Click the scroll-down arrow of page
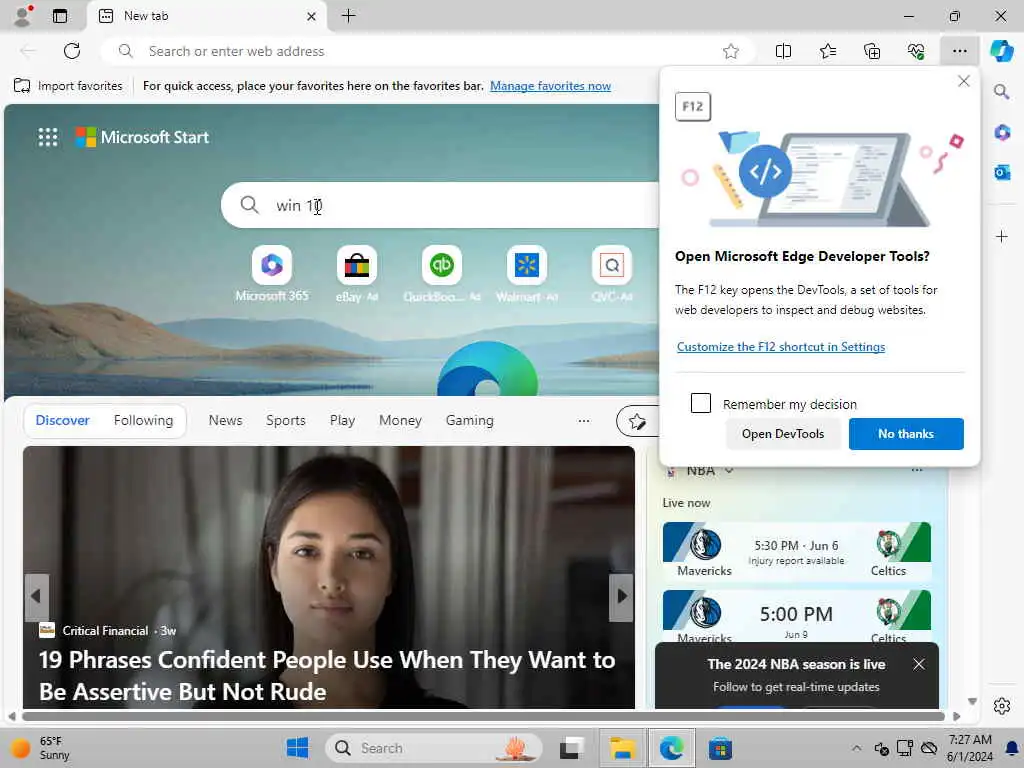1024x768 pixels. click(x=972, y=701)
